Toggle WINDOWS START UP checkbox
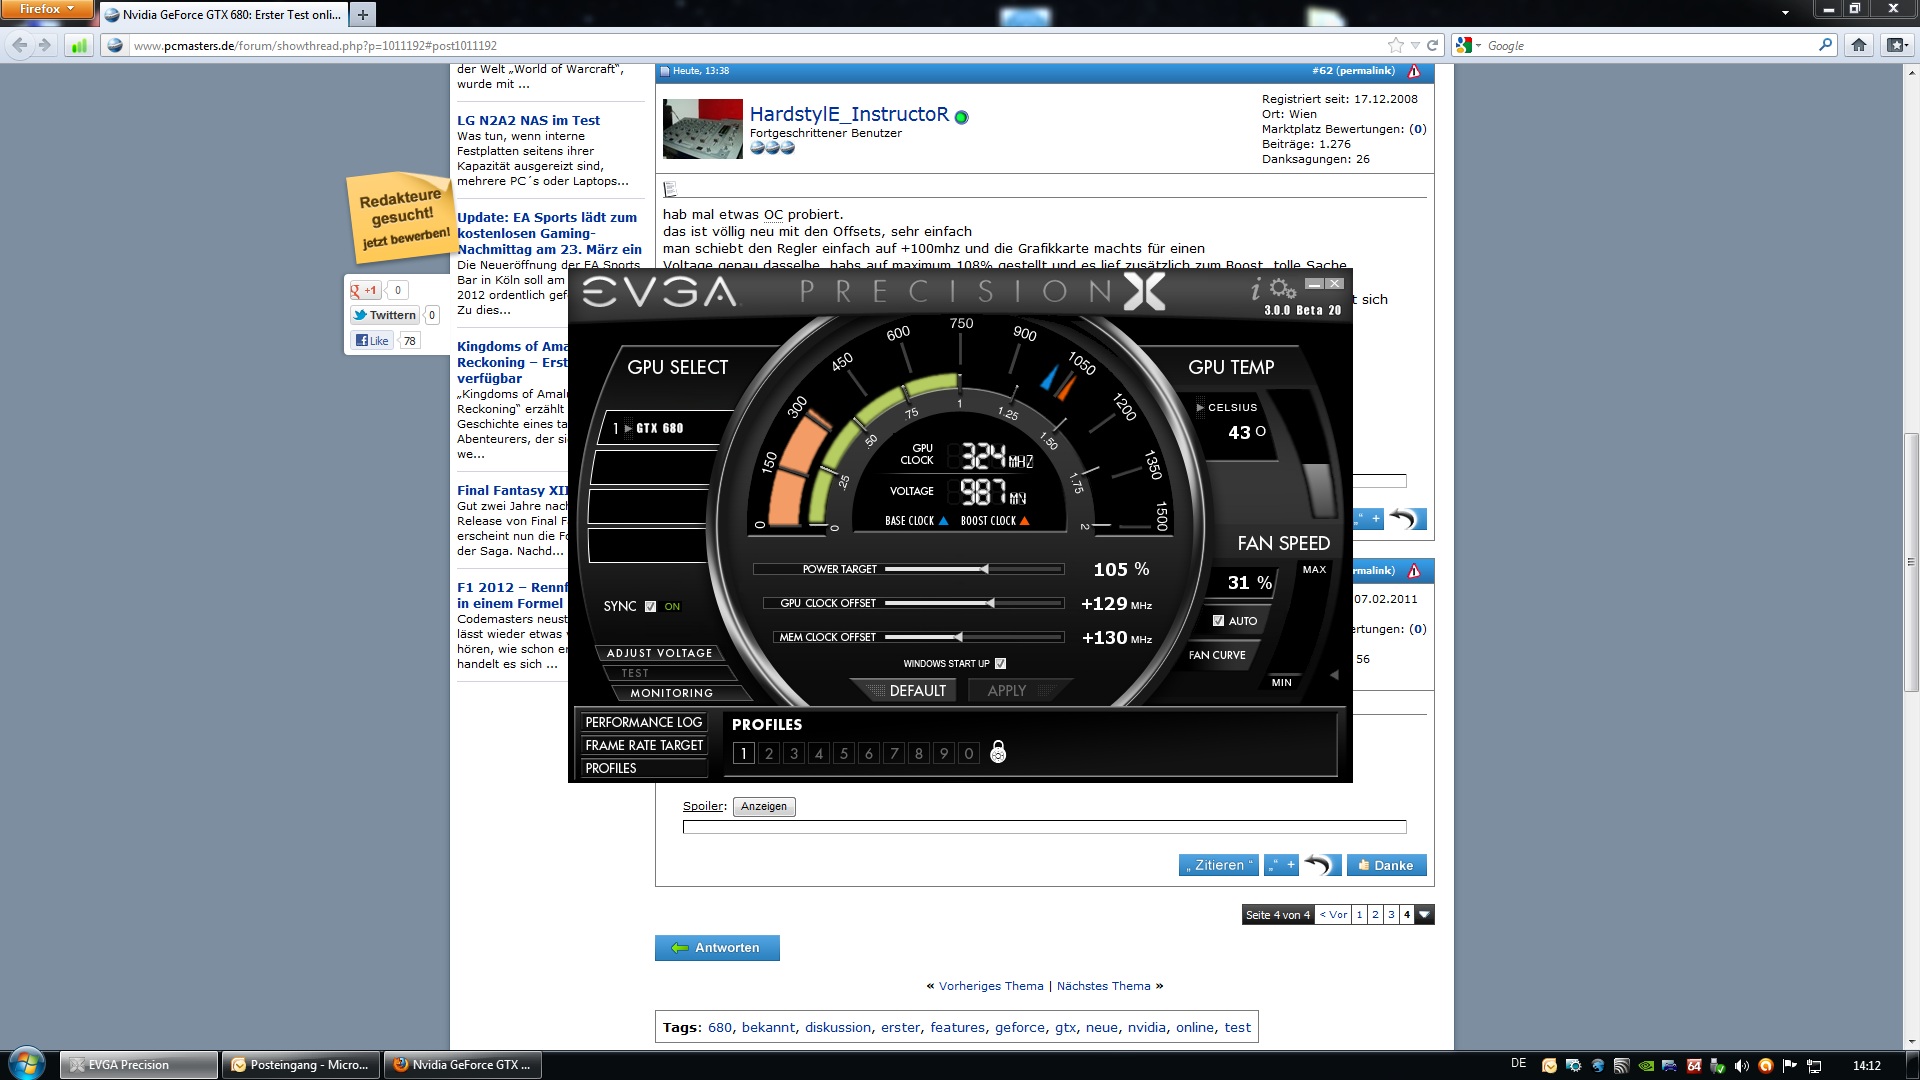This screenshot has height=1080, width=1920. pyautogui.click(x=1001, y=663)
